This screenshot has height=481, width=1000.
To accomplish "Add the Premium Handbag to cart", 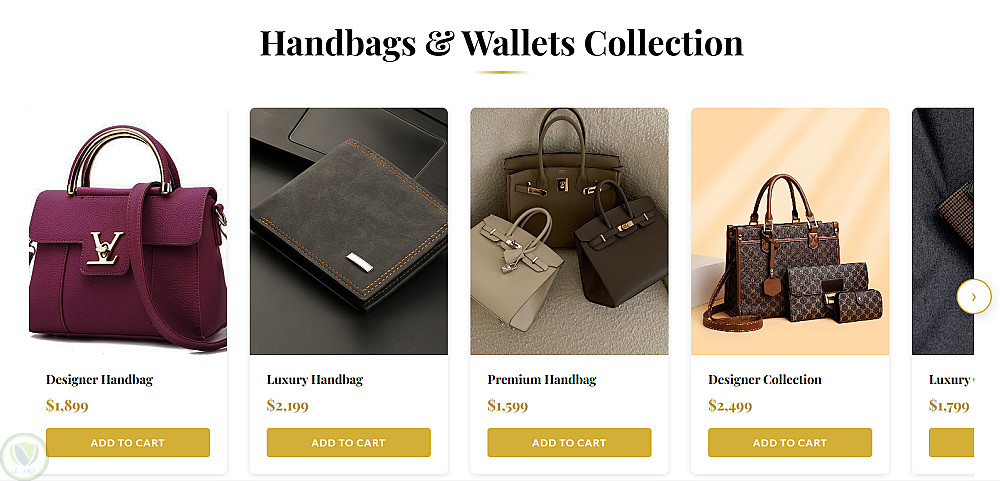I will 569,443.
